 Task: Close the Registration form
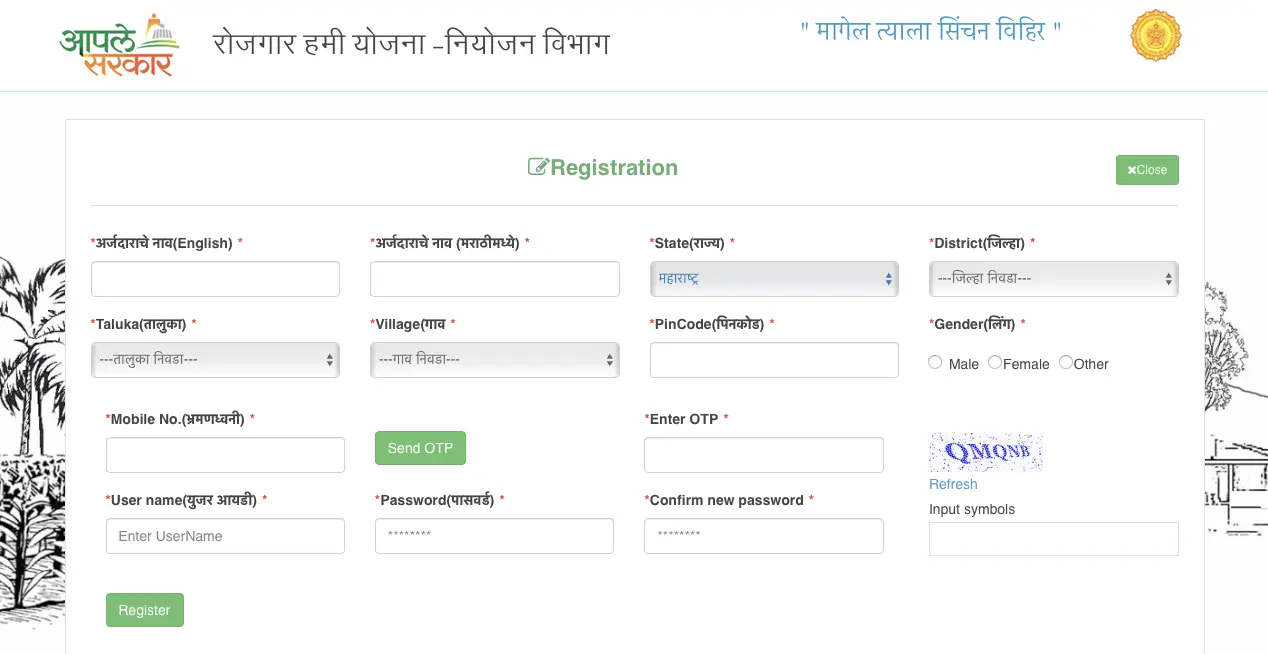[1147, 170]
